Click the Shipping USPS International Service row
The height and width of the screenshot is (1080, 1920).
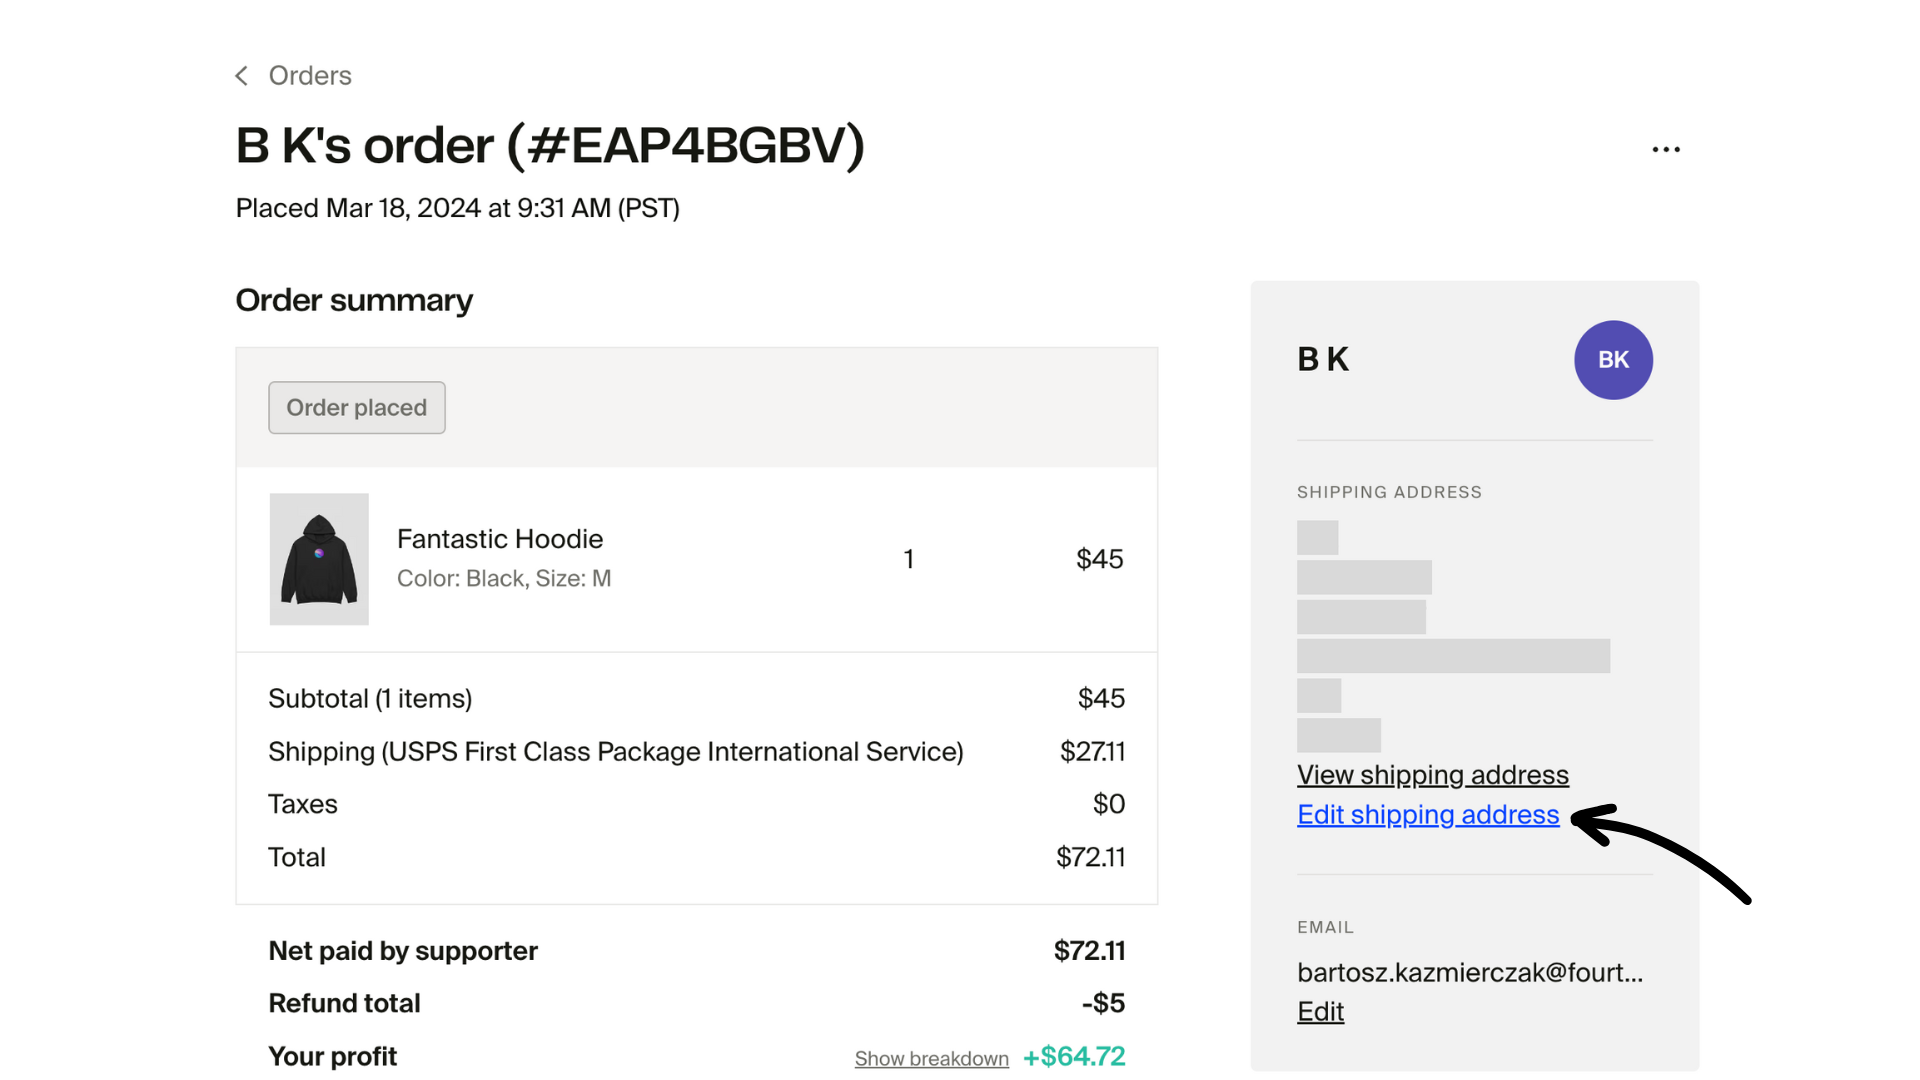click(615, 751)
